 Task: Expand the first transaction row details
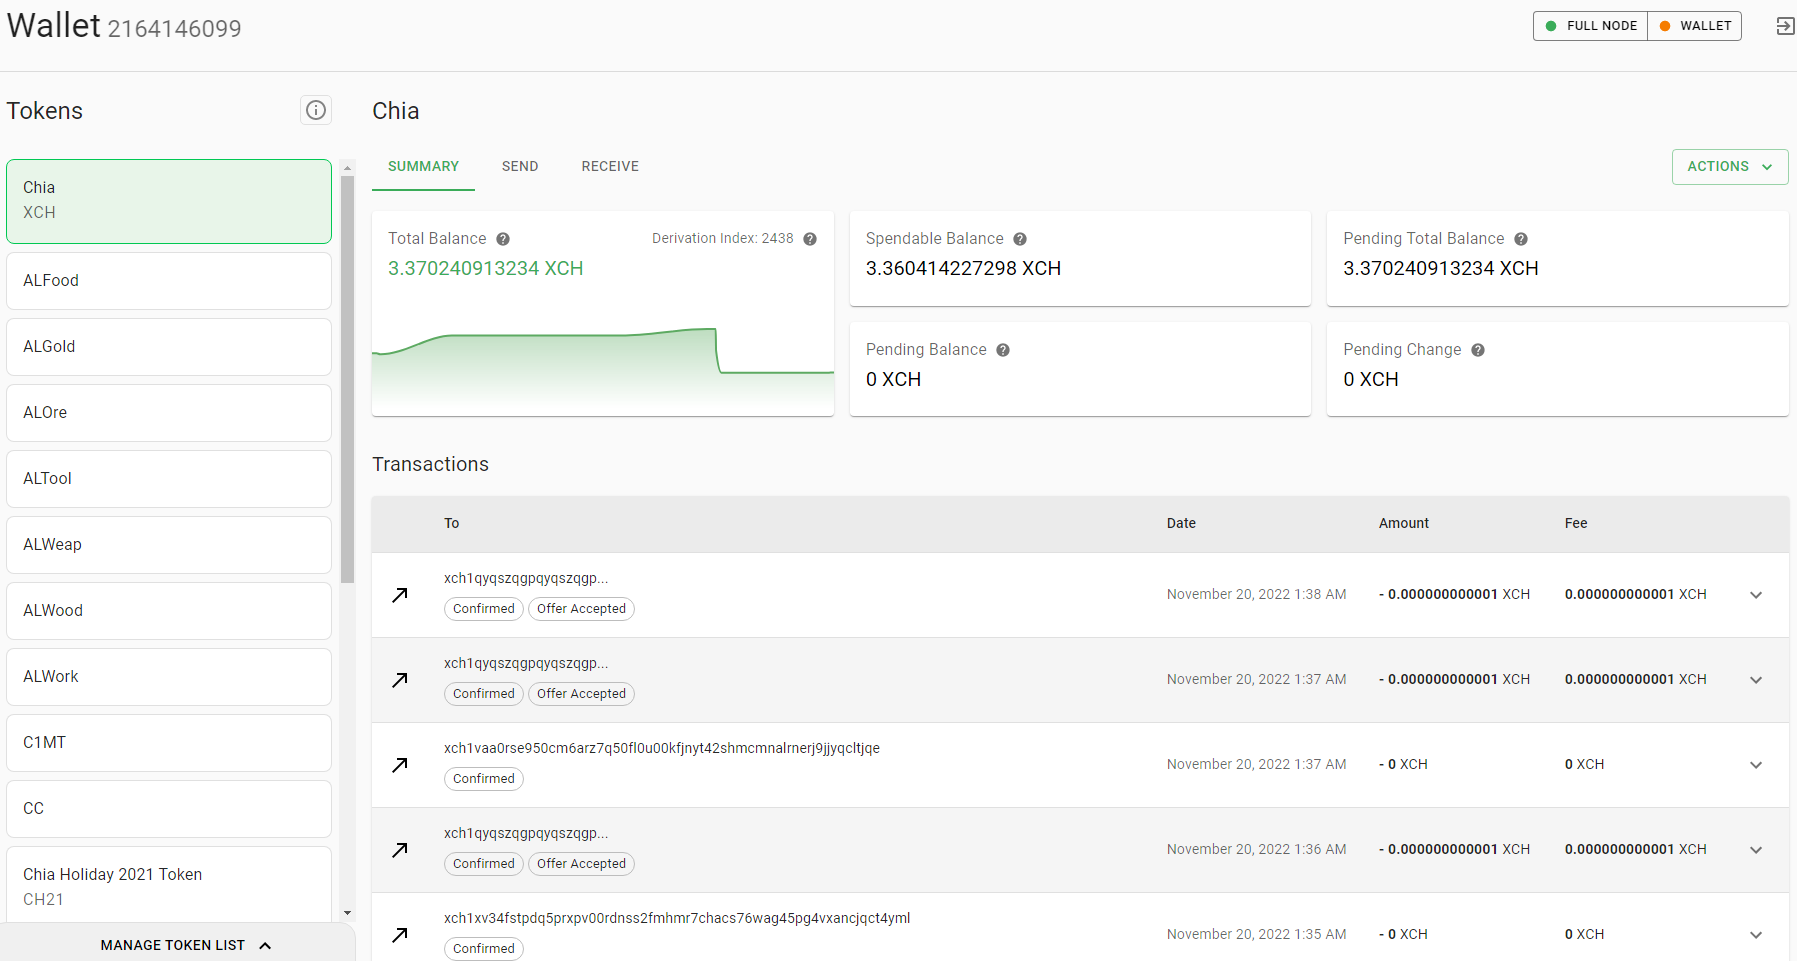pyautogui.click(x=1756, y=594)
